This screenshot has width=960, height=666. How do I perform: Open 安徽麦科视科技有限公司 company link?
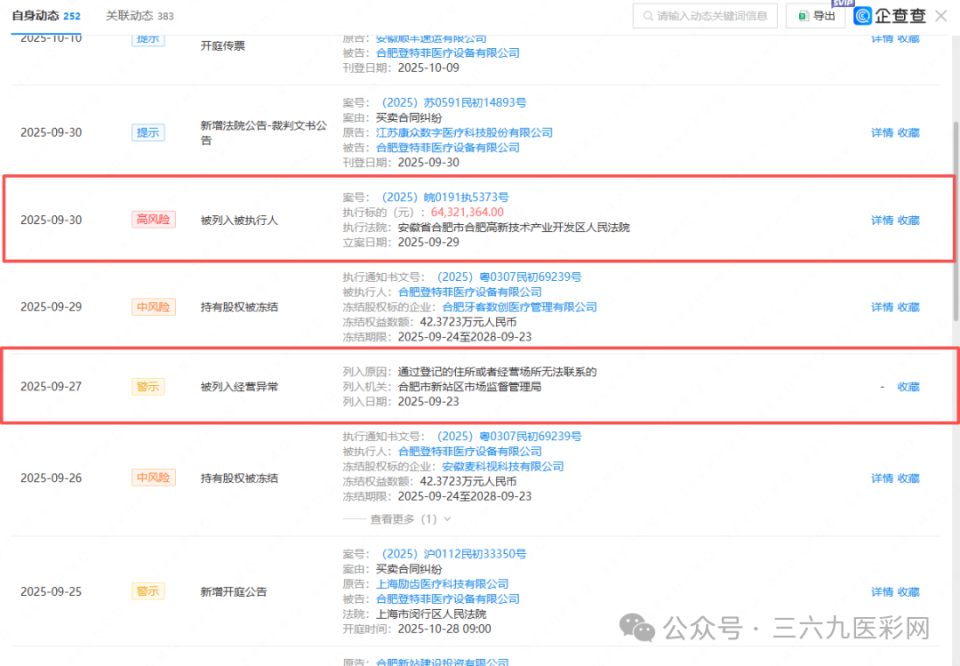[x=503, y=466]
